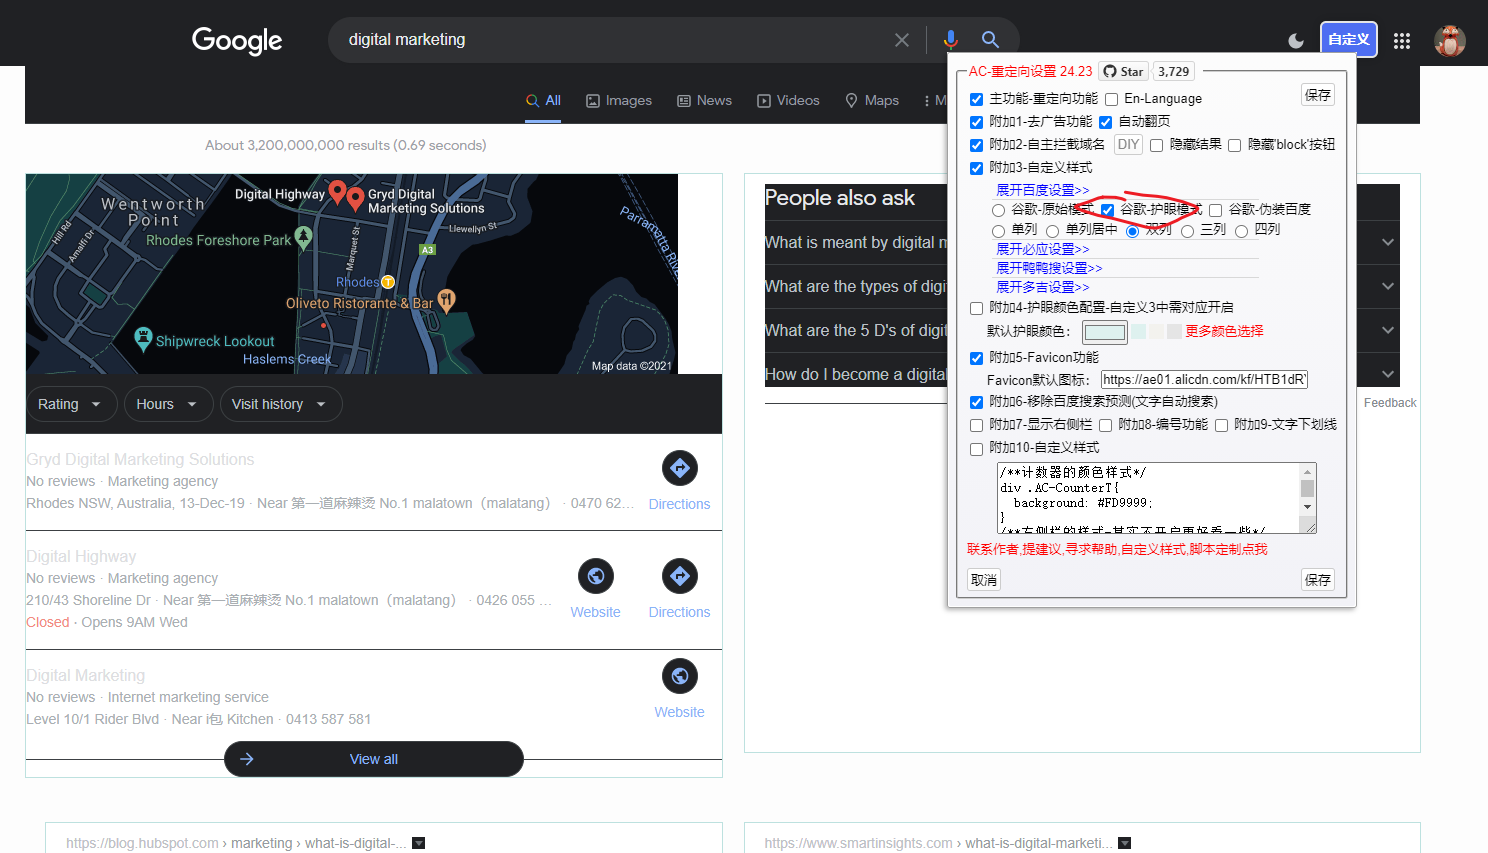Viewport: 1488px width, 853px height.
Task: Open the Google apps grid icon
Action: point(1401,41)
